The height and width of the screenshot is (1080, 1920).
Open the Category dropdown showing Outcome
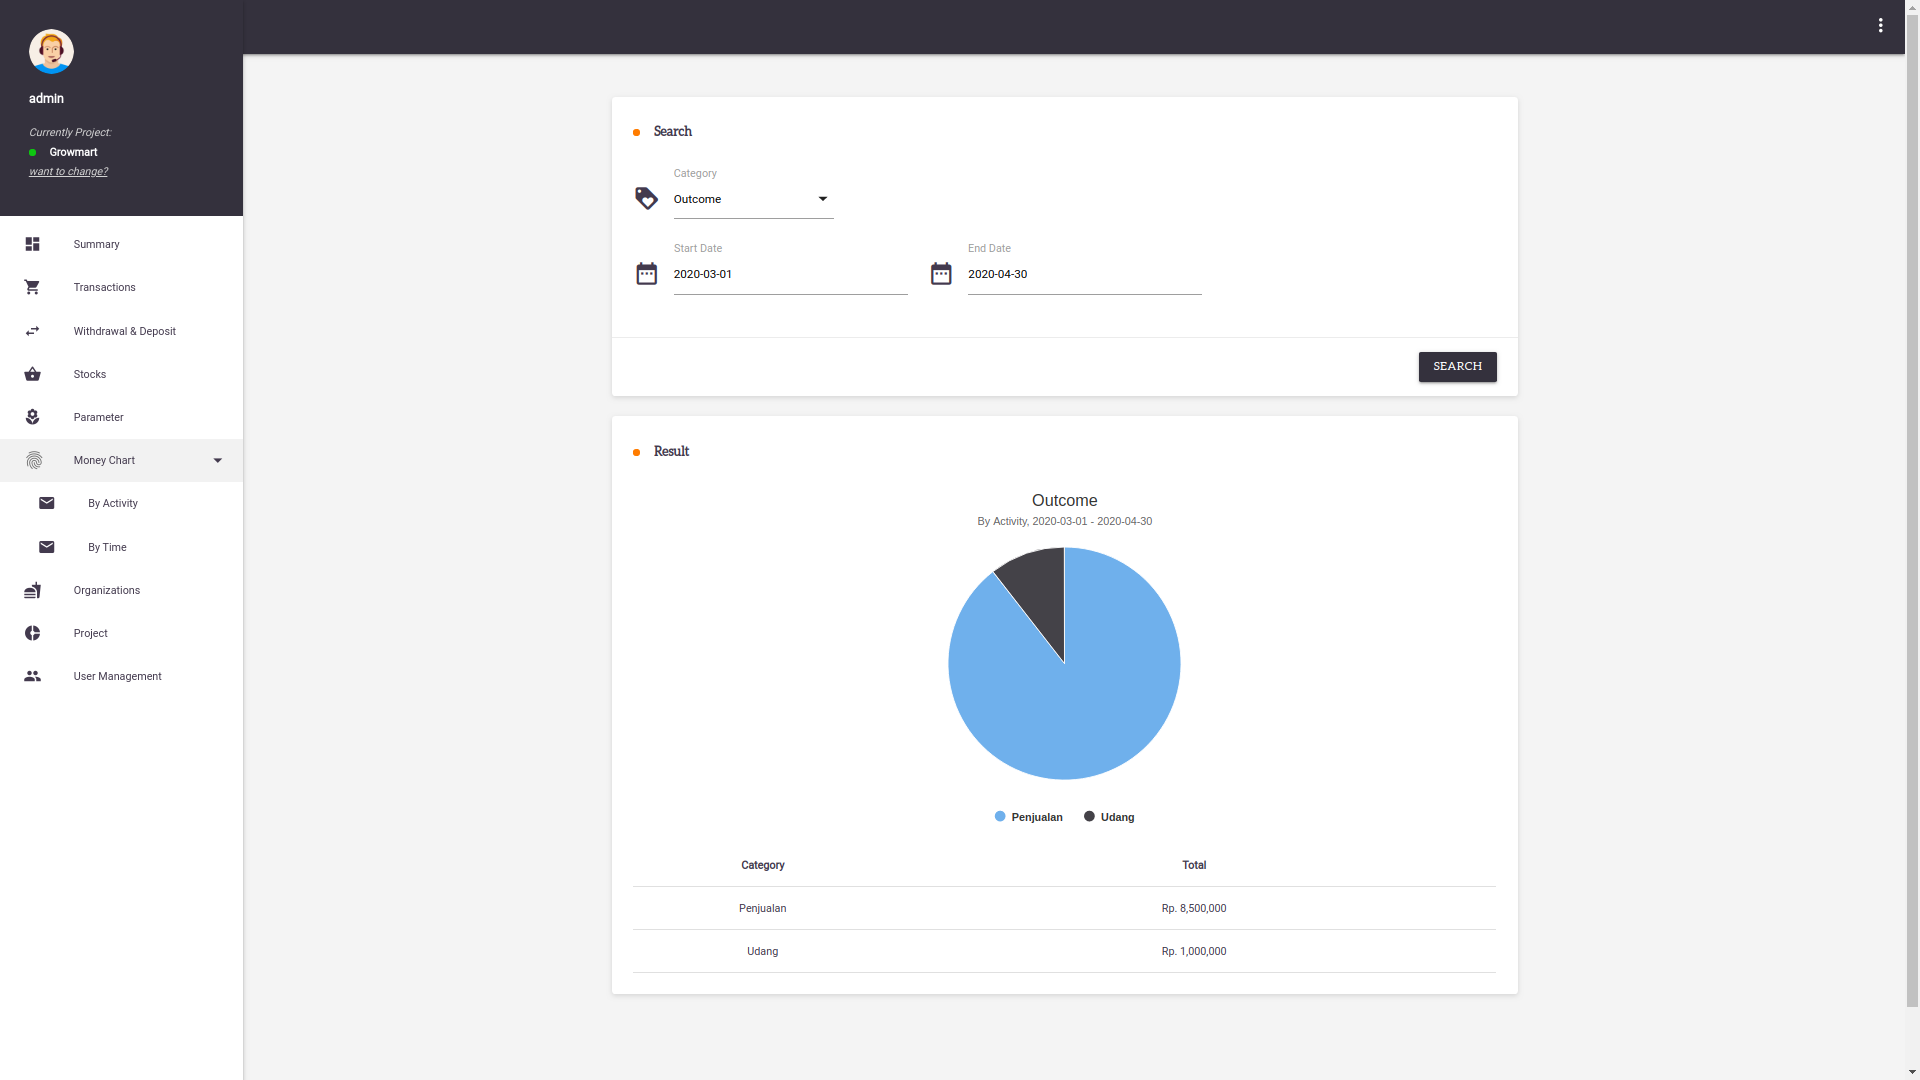(x=752, y=199)
